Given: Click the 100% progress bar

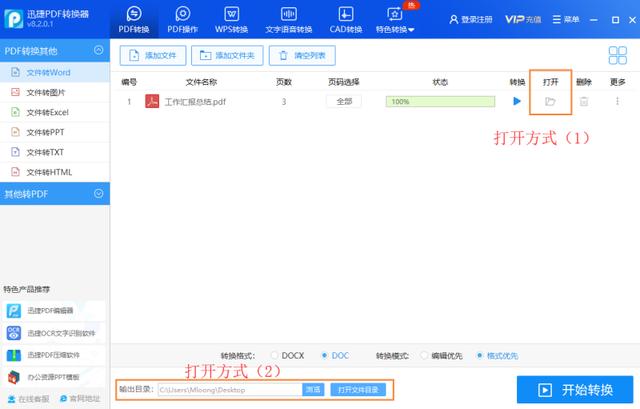Looking at the screenshot, I should 440,102.
